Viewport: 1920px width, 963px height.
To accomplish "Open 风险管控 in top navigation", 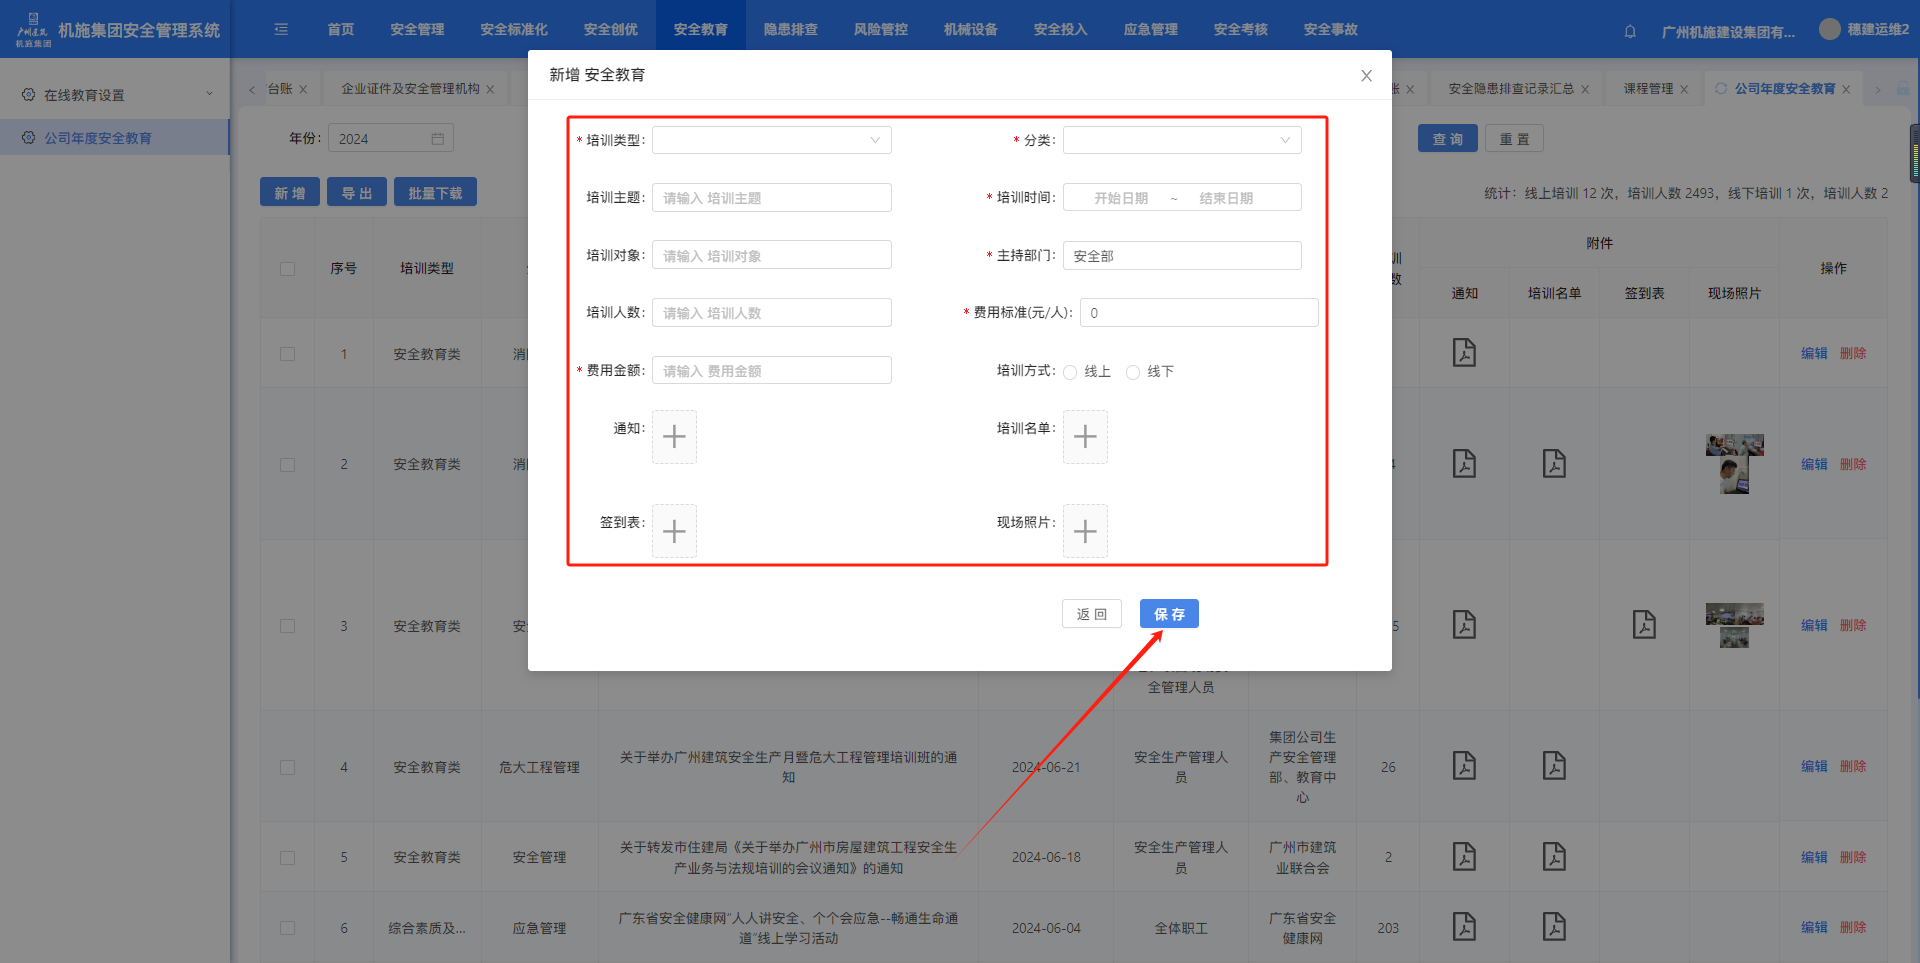I will [x=880, y=30].
